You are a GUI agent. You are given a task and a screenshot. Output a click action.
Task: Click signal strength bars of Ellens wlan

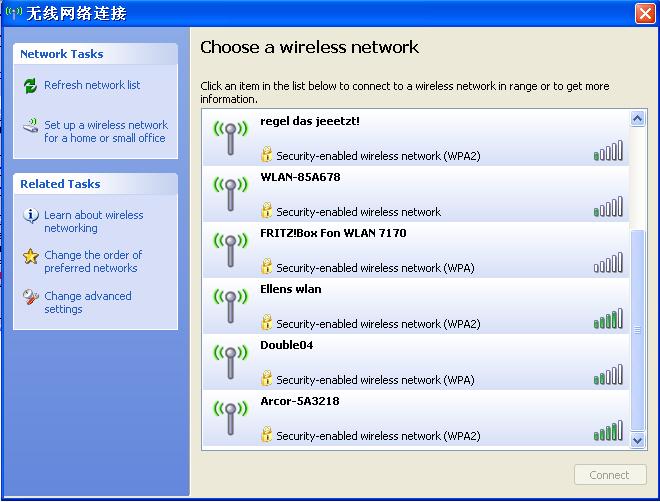[x=608, y=319]
